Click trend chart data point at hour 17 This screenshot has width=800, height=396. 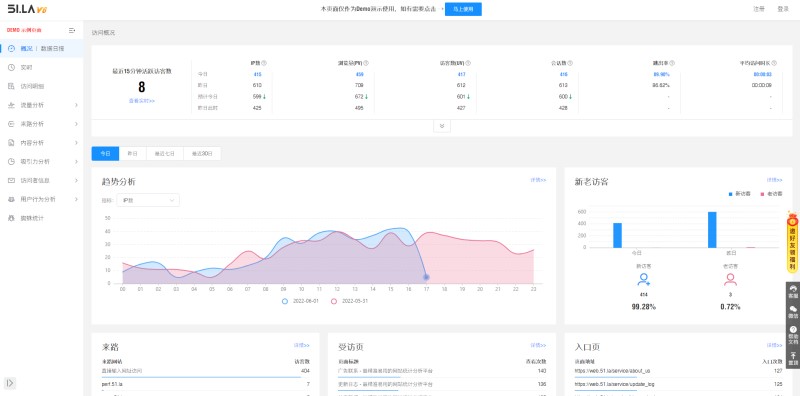click(x=426, y=277)
